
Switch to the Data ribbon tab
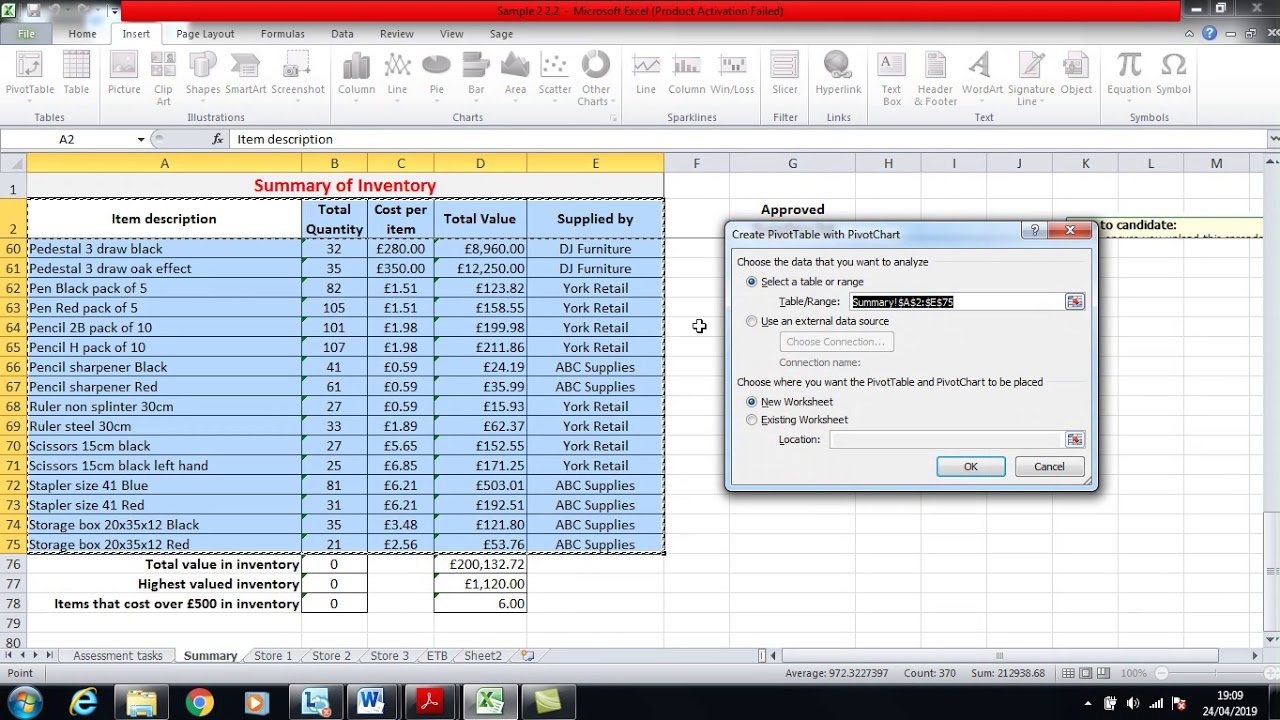(342, 34)
